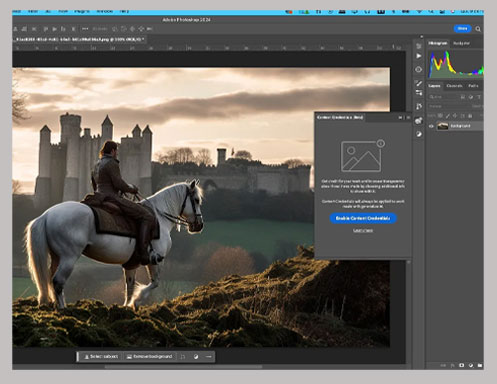Viewport: 497px width, 384px height.
Task: Select the Background layer name
Action: [x=460, y=126]
